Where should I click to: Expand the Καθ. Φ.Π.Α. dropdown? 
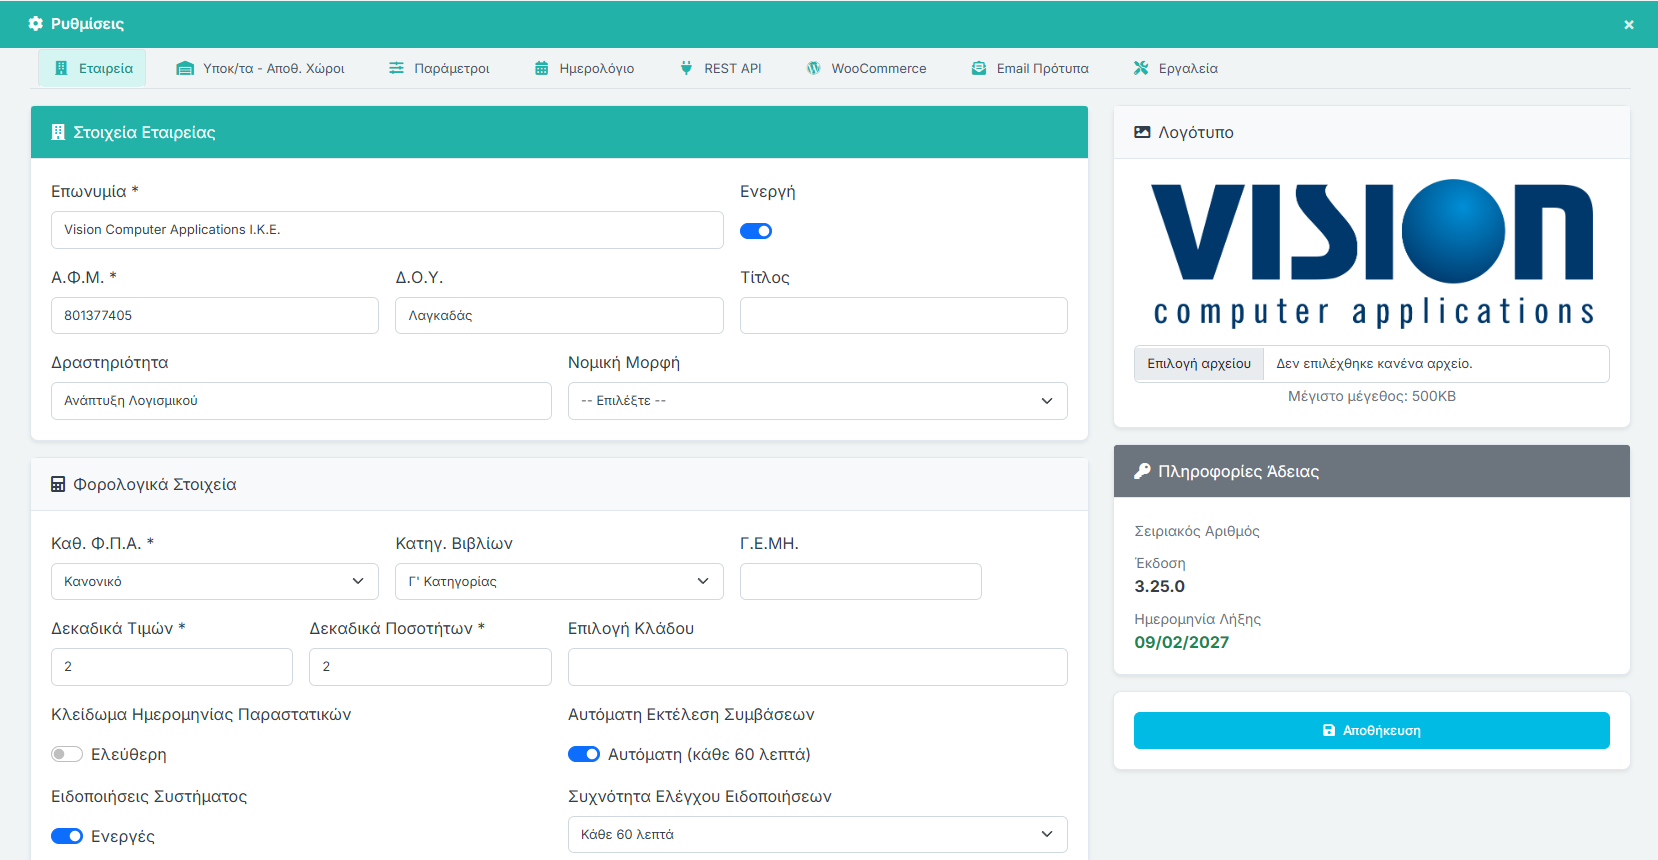click(x=214, y=581)
